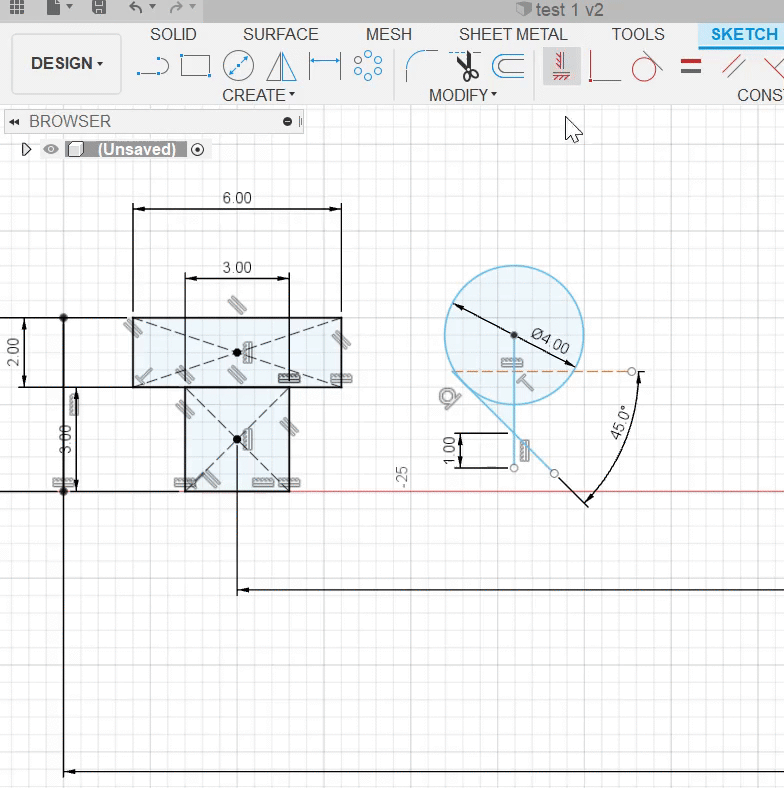Select the 2.00 height dimension
The width and height of the screenshot is (784, 788).
coord(13,352)
